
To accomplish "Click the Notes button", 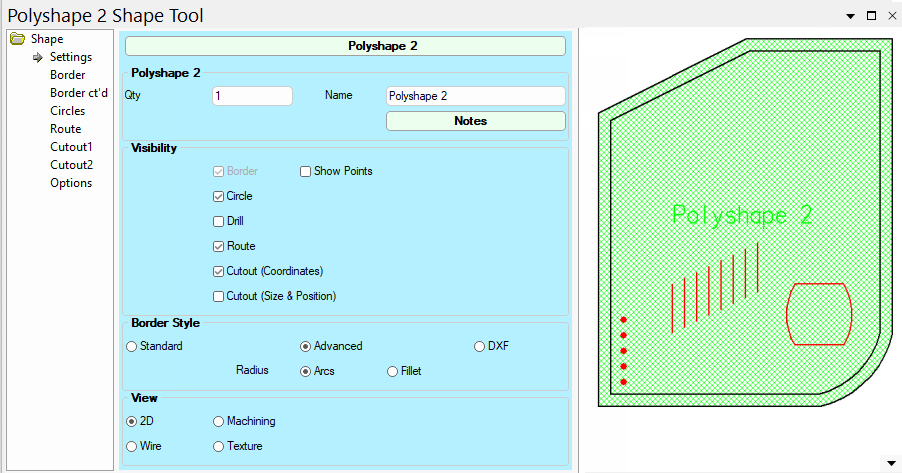I will 475,121.
